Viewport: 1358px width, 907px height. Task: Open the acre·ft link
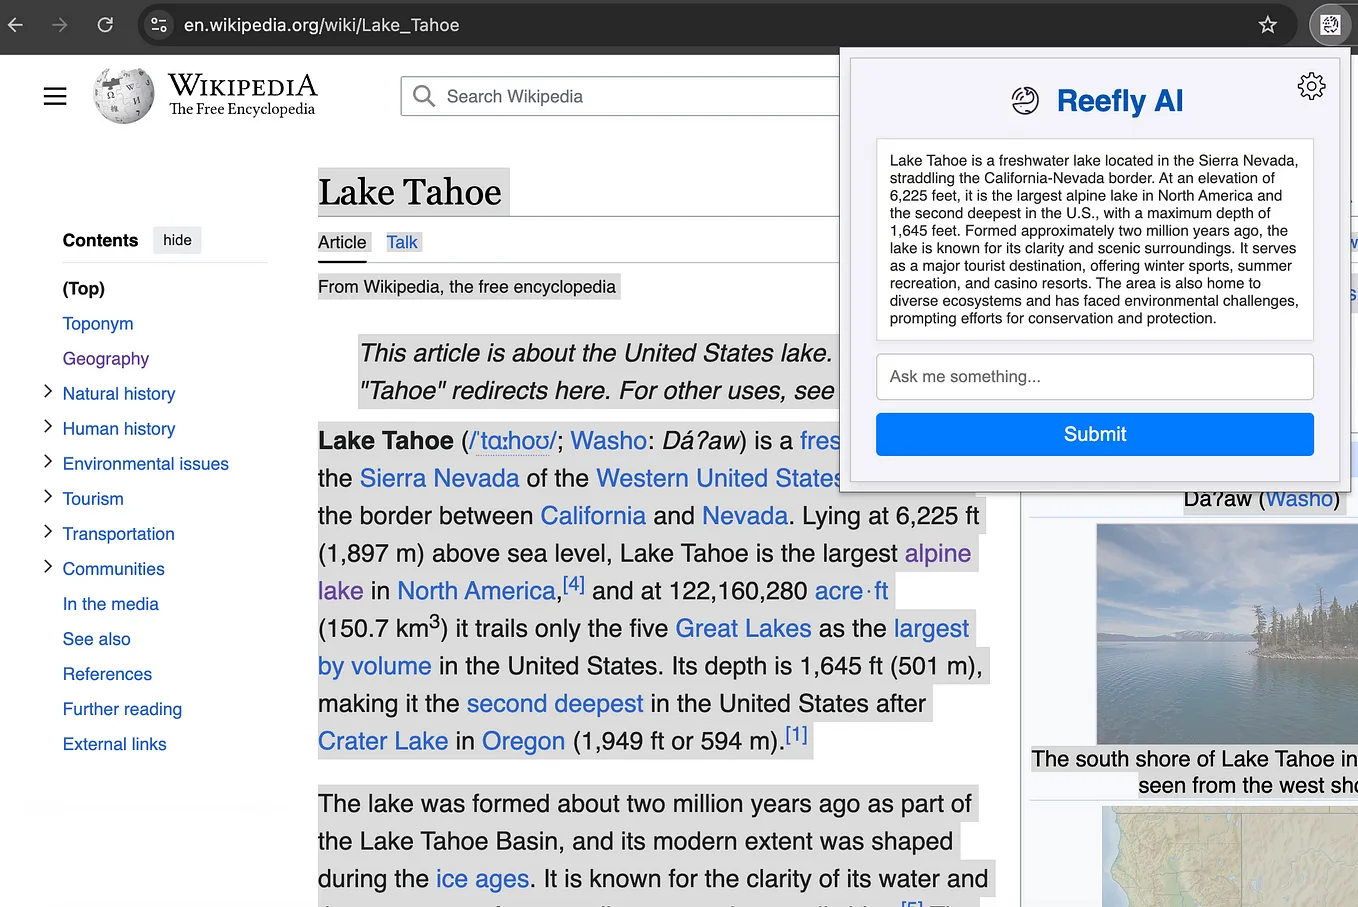(851, 591)
